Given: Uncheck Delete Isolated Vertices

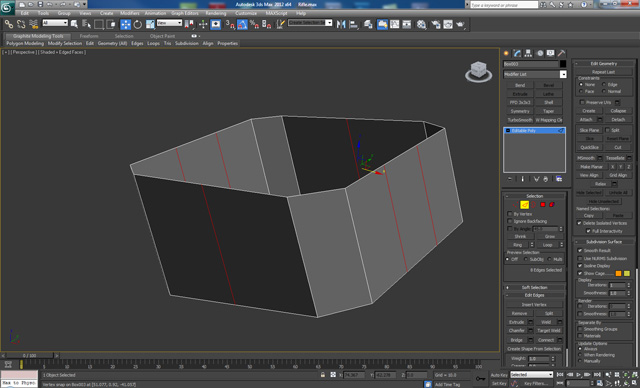Looking at the screenshot, I should [579, 223].
